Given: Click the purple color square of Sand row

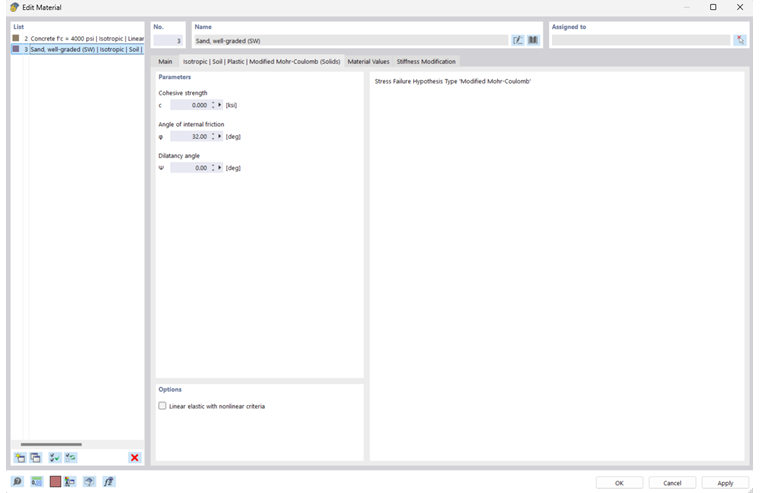Looking at the screenshot, I should point(16,49).
